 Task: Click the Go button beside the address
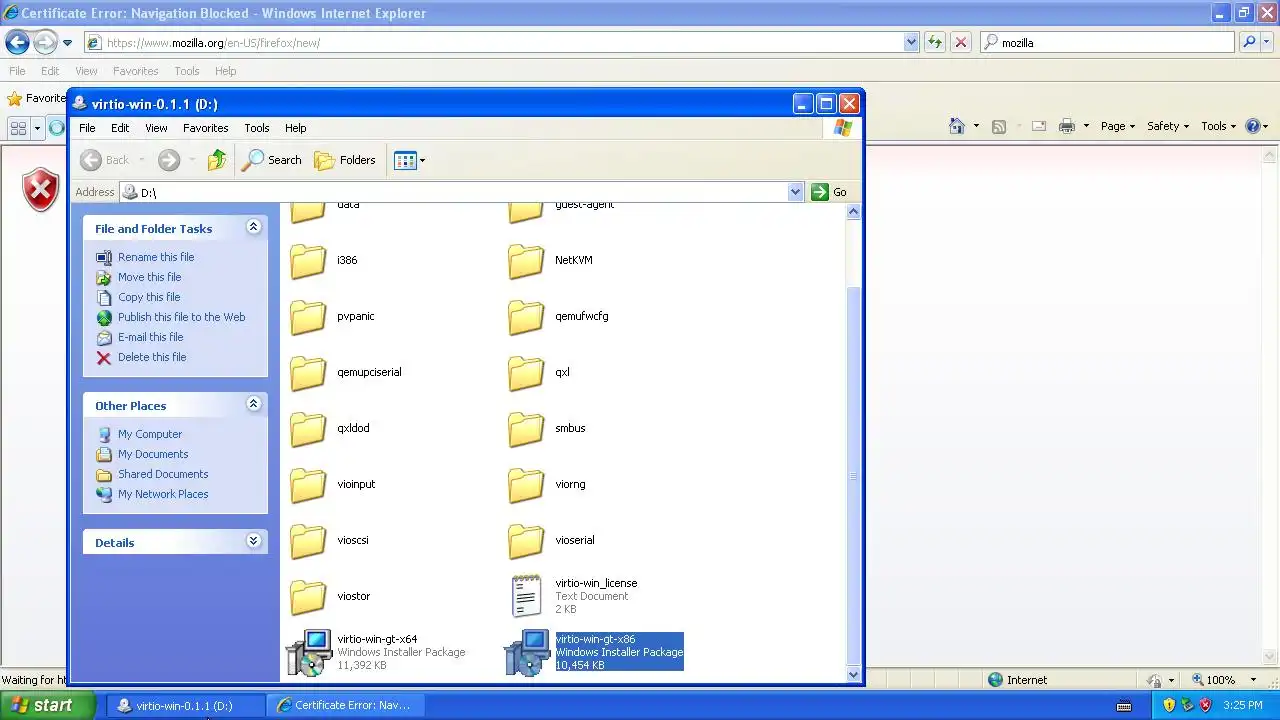coord(830,192)
